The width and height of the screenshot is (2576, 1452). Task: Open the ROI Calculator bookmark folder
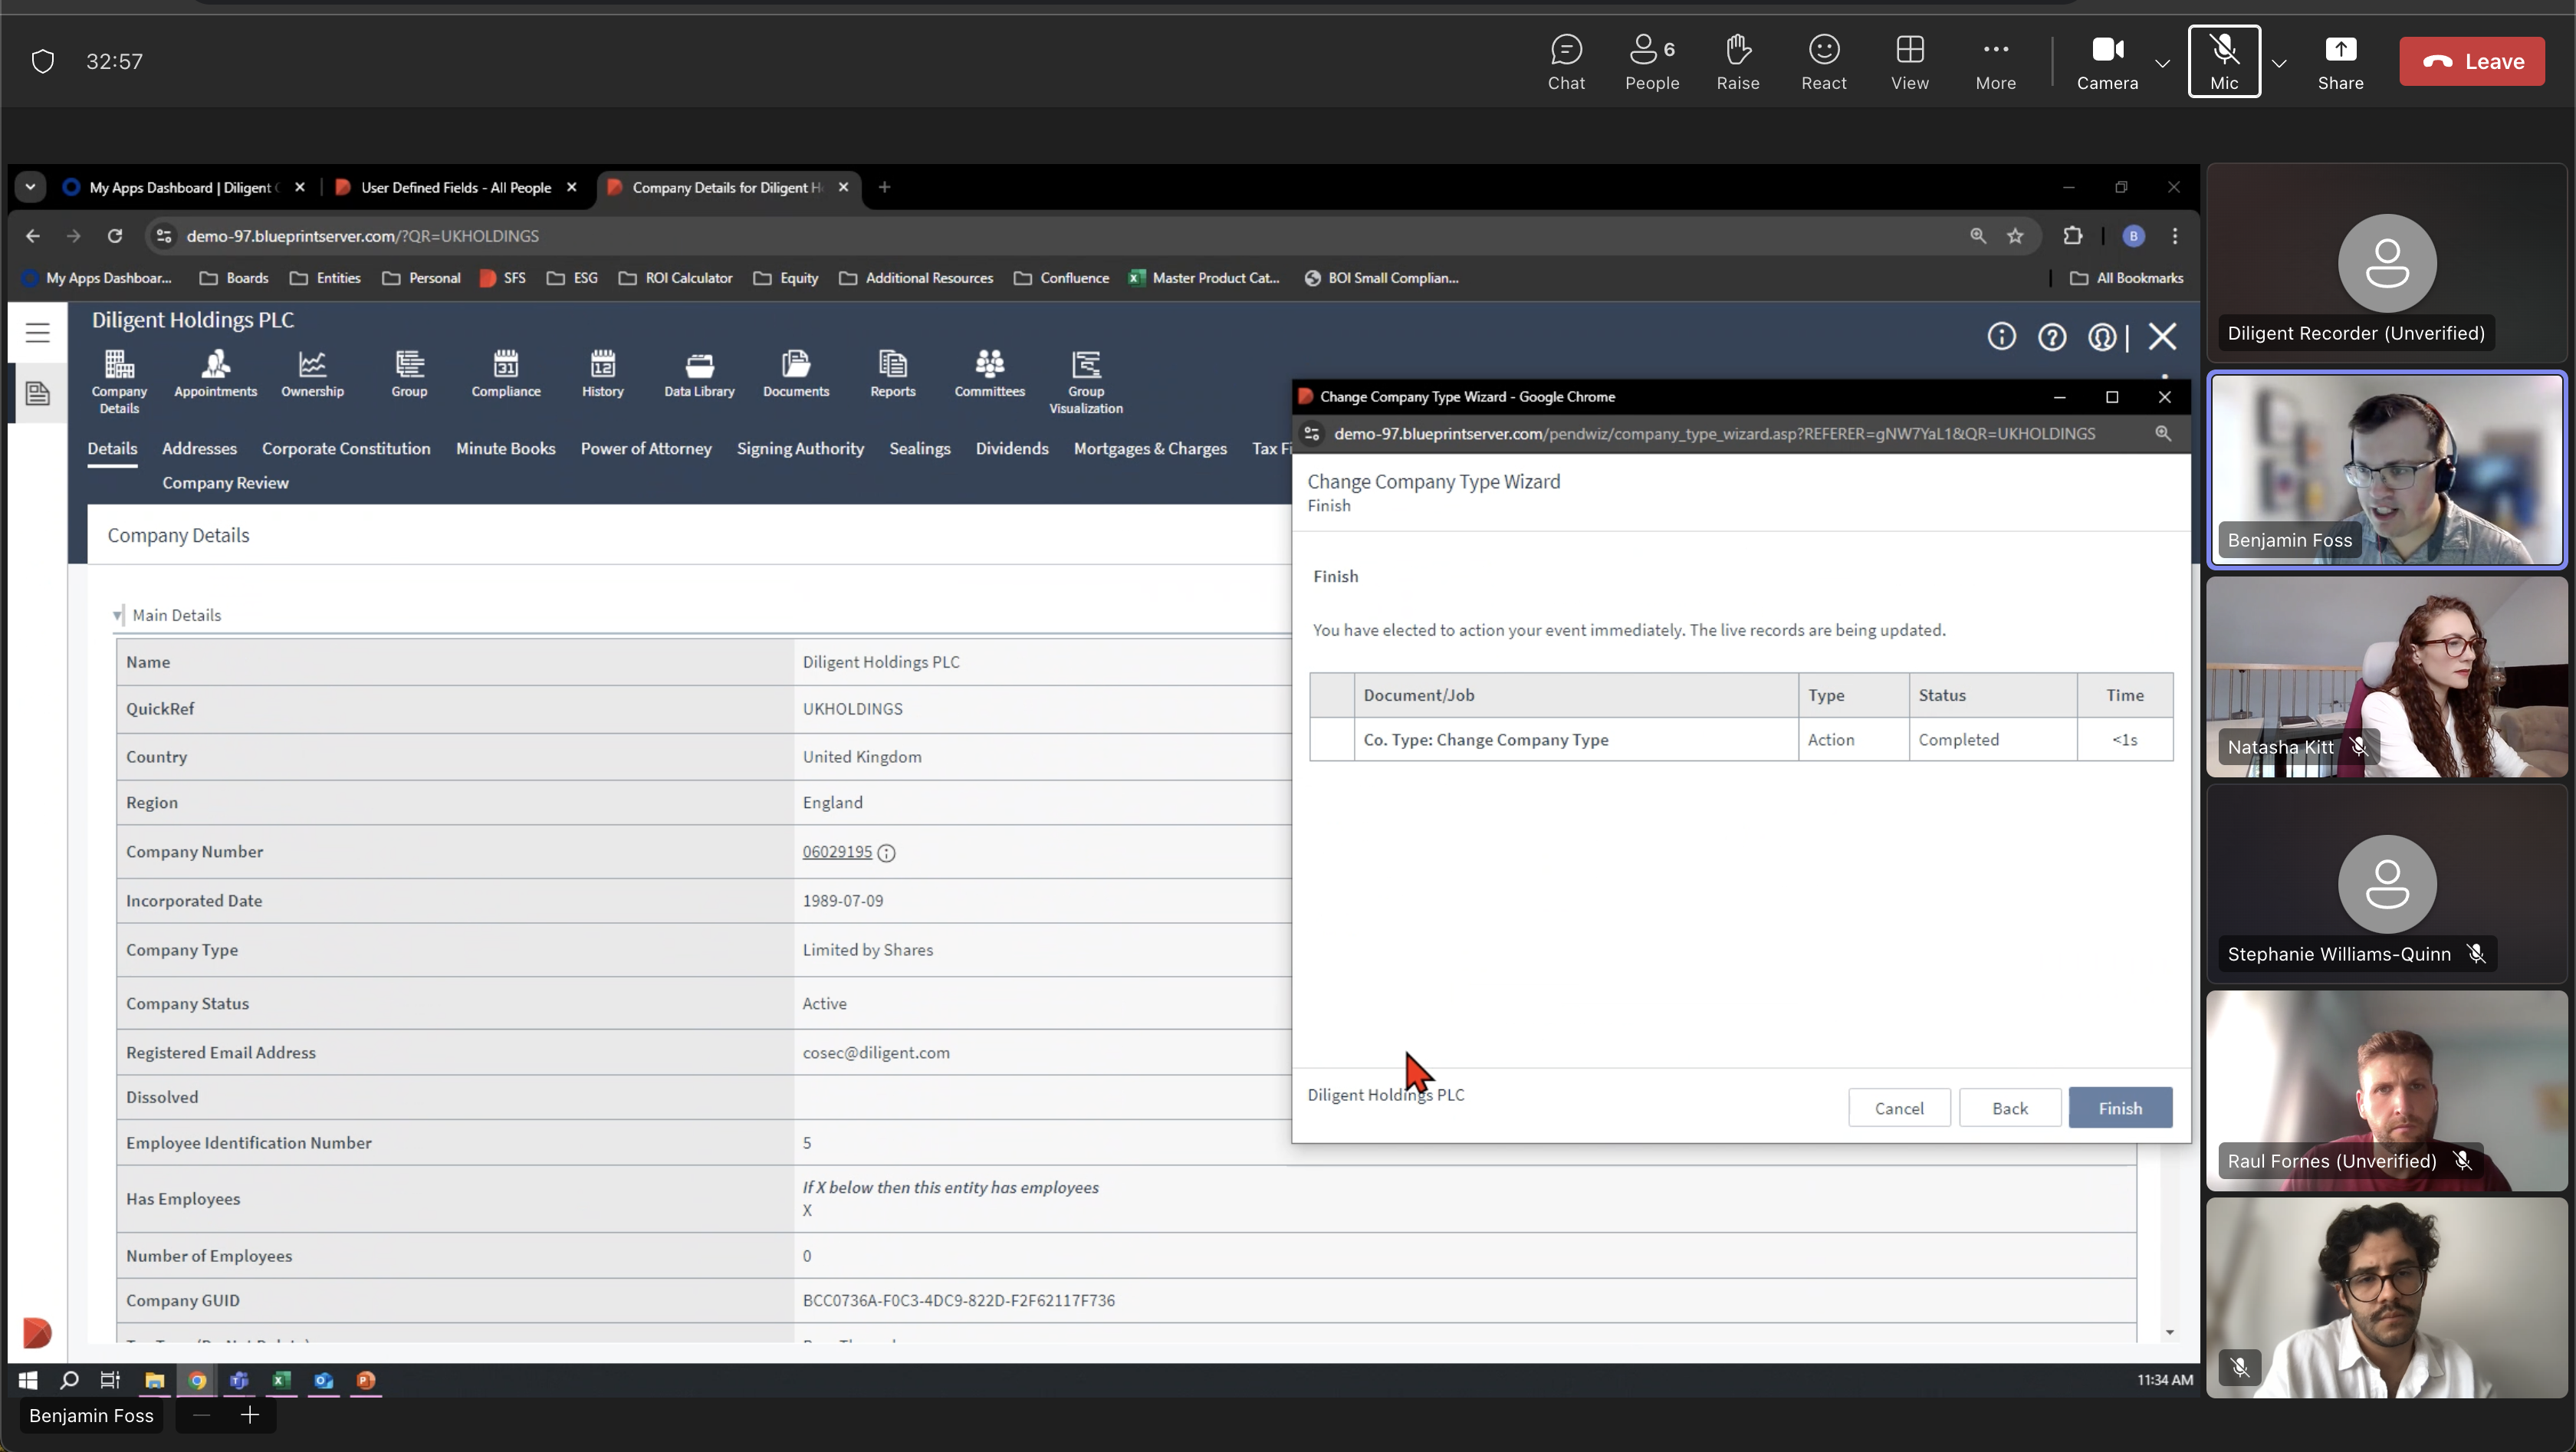[x=676, y=279]
